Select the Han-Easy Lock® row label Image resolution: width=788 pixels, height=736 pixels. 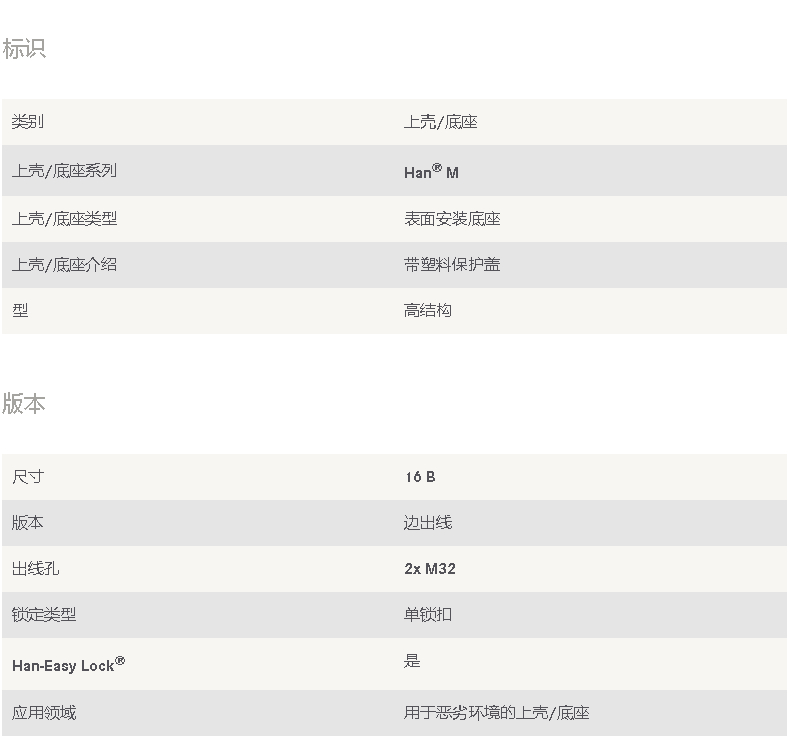(68, 664)
